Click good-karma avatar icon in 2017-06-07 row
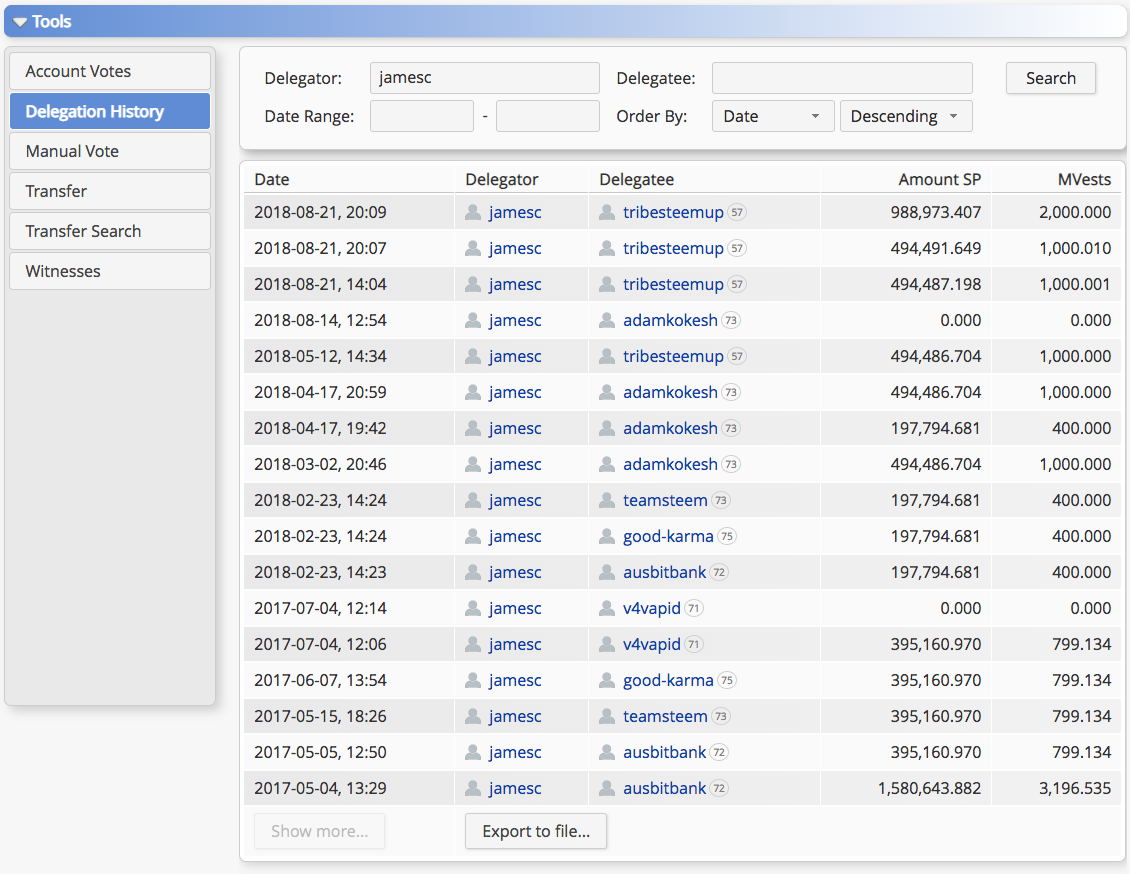1130x874 pixels. [x=607, y=680]
